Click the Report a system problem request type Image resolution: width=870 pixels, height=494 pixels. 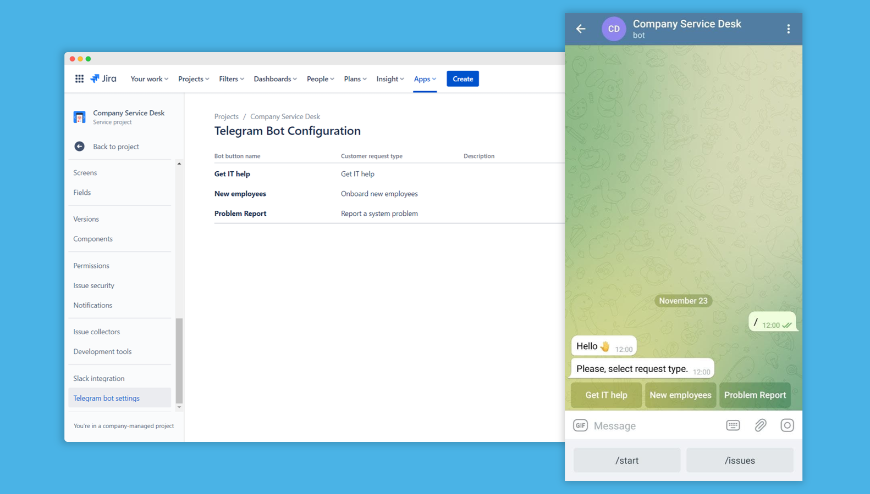pos(379,214)
